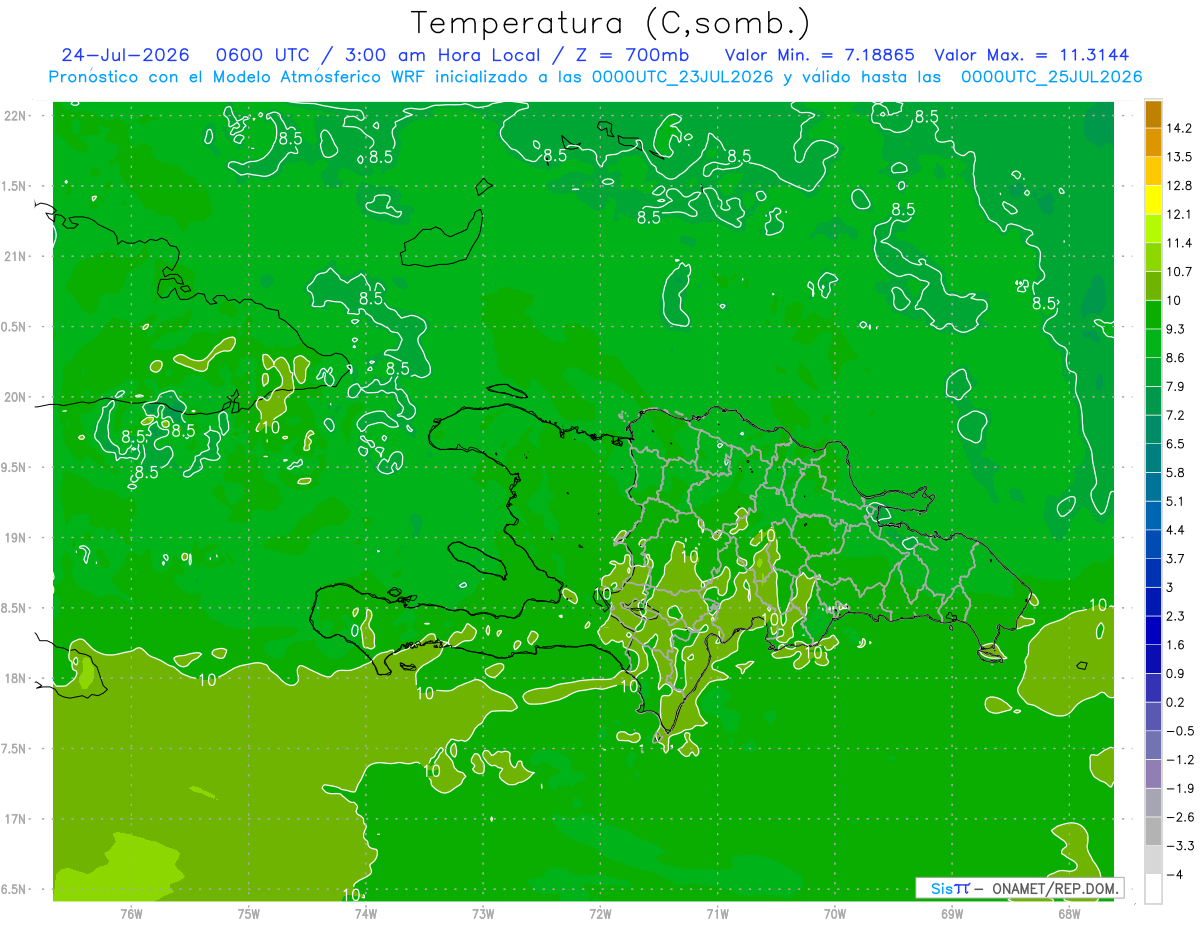Select the date text "24-Jul-2026"
This screenshot has width=1200, height=927.
[x=125, y=56]
